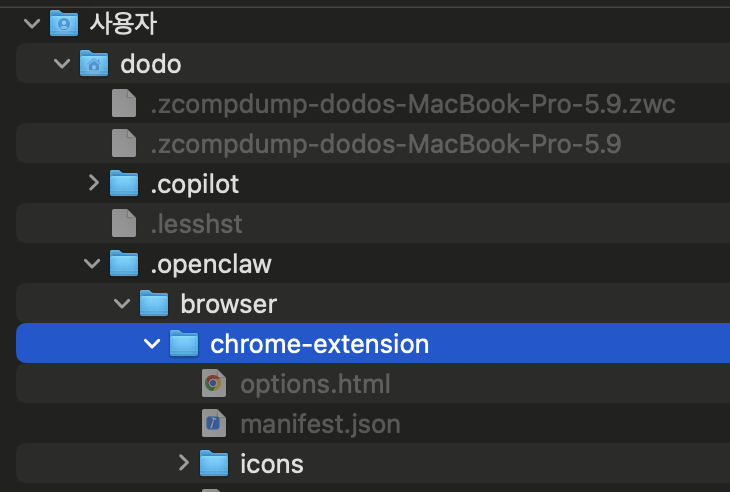730x492 pixels.
Task: Collapse the chrome-extension folder
Action: coord(152,344)
